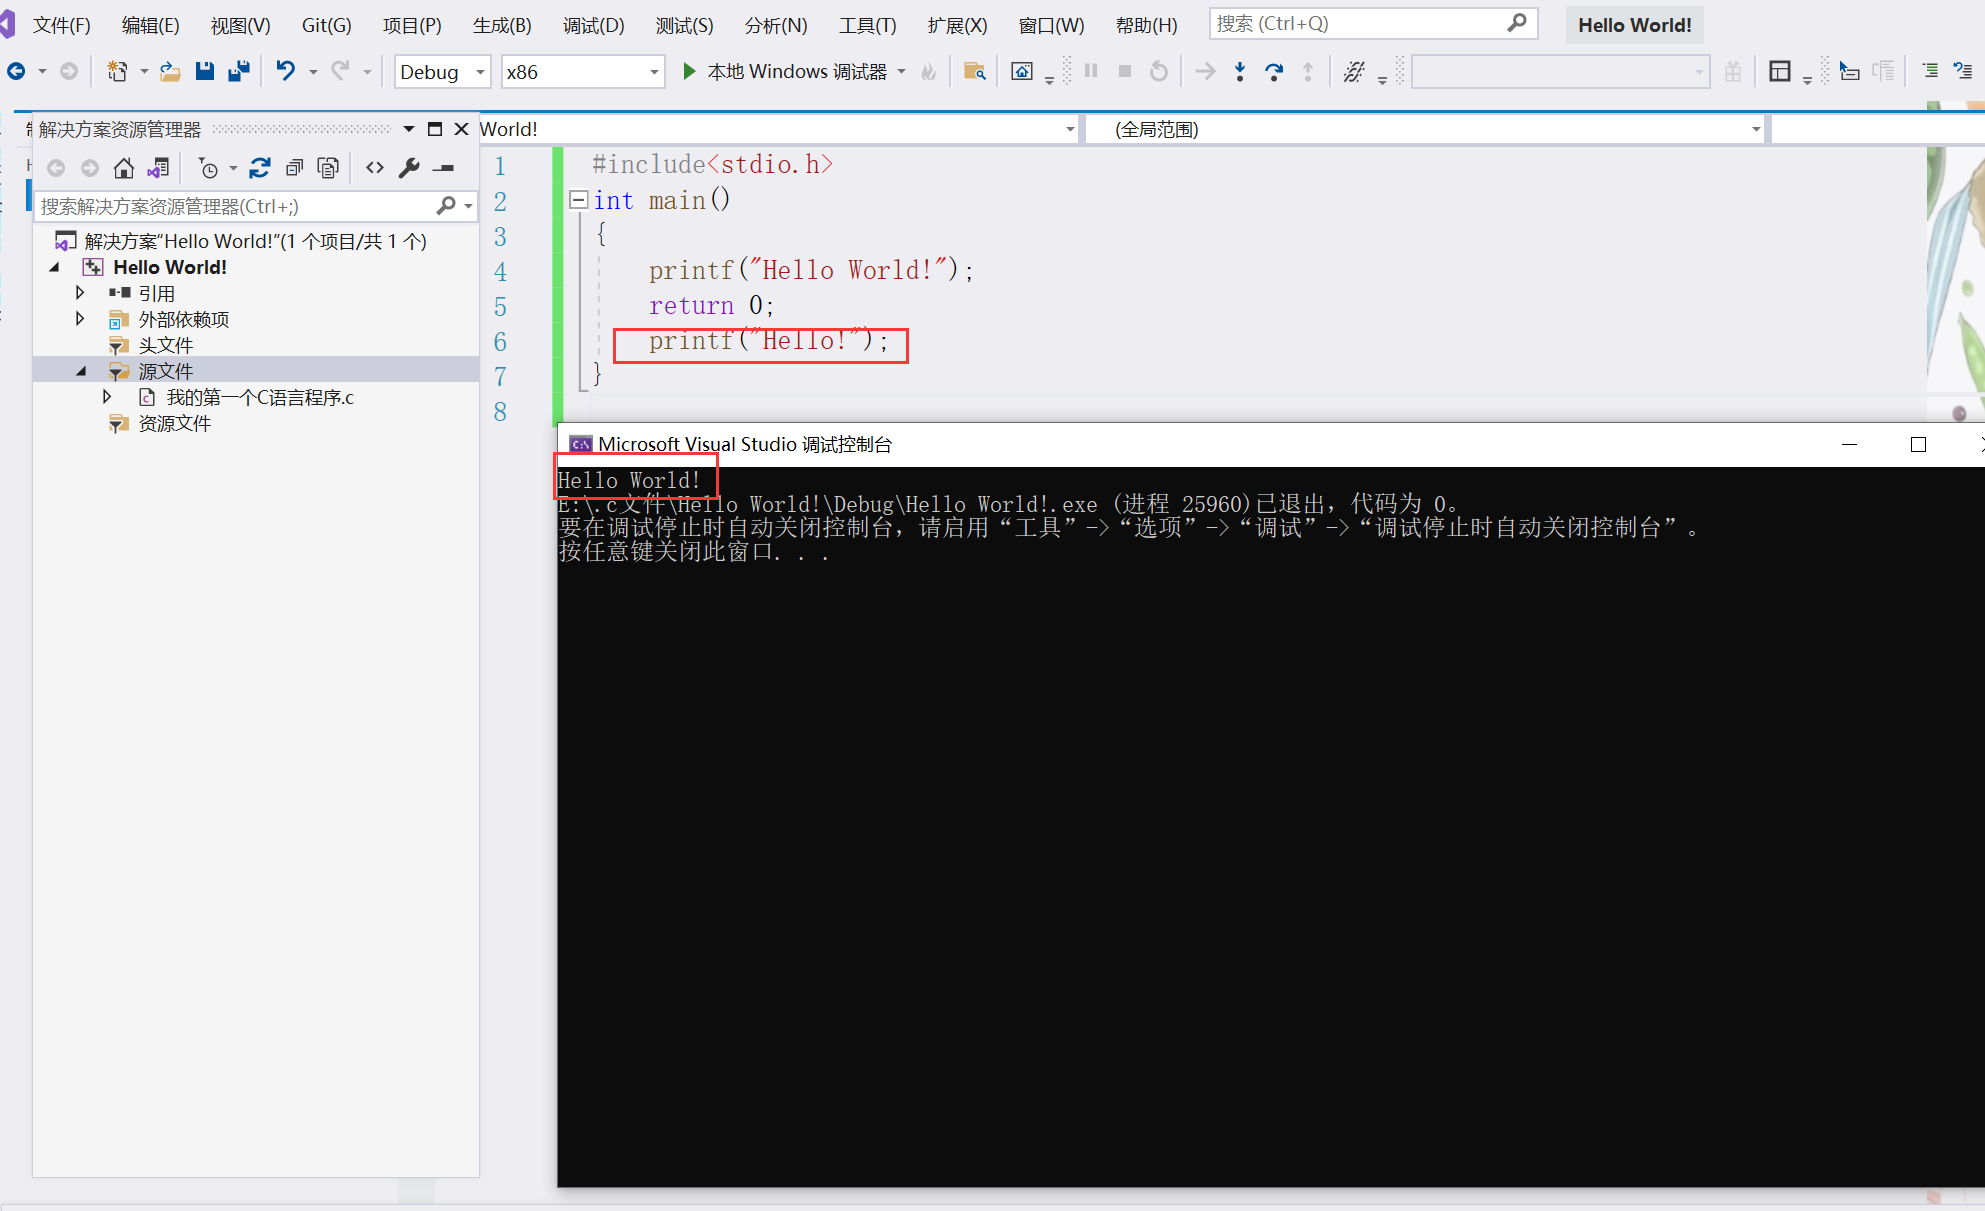This screenshot has width=1985, height=1211.
Task: Collapse main function with minus toggle
Action: (578, 200)
